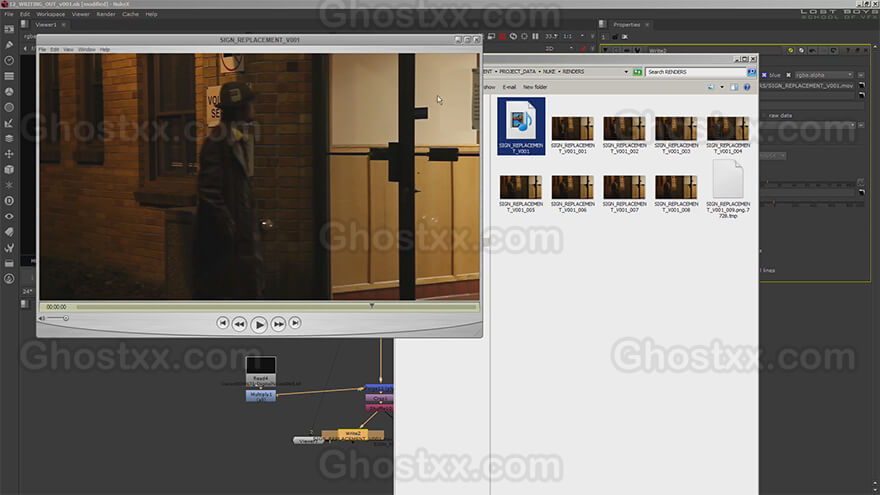
Task: Open the Other nodes toolbar icon
Action: point(9,263)
